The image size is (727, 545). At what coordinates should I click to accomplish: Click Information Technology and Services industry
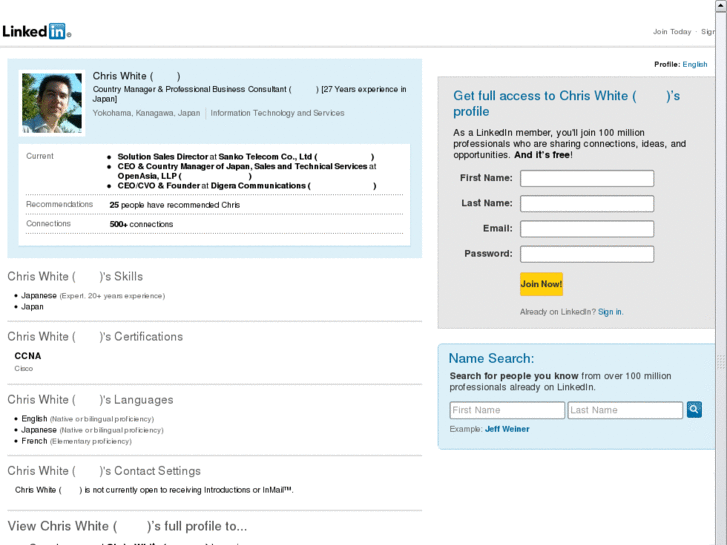tap(277, 113)
